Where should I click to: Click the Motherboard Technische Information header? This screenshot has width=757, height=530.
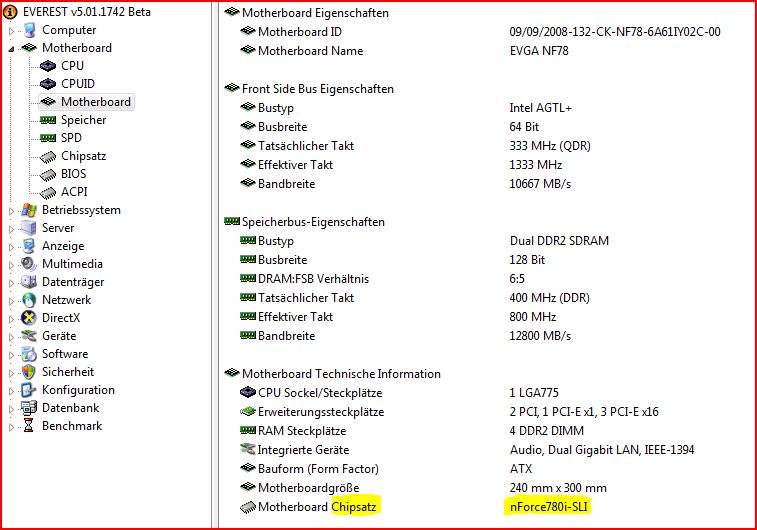pos(341,374)
